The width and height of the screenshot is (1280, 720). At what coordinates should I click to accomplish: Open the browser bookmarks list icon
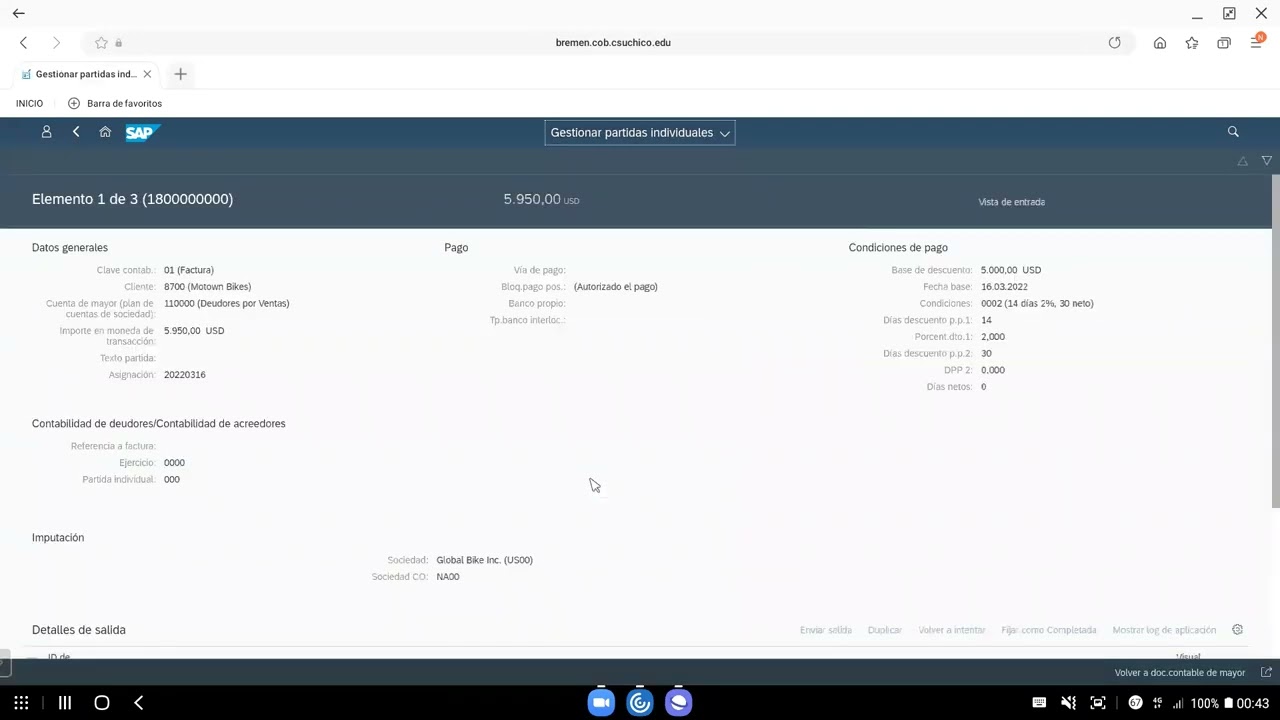(1192, 43)
